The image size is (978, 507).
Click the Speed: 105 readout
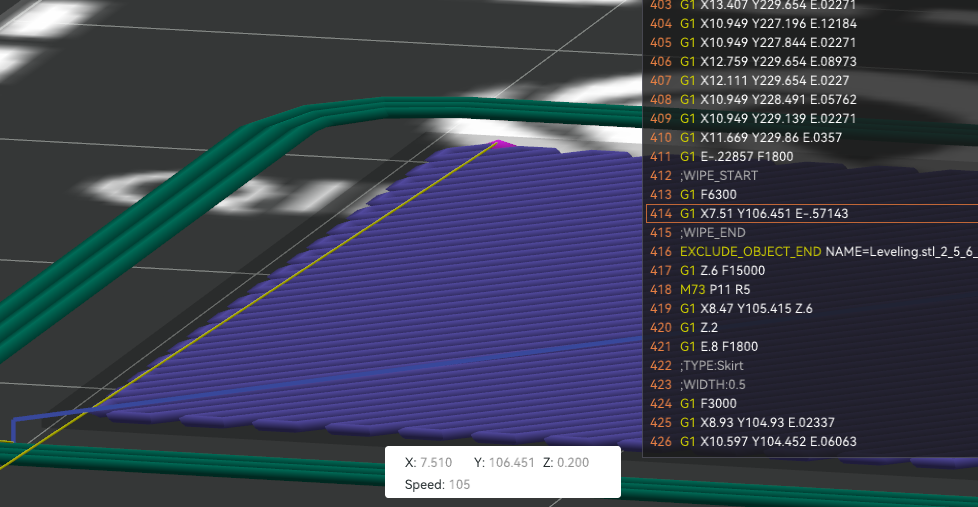pos(437,485)
